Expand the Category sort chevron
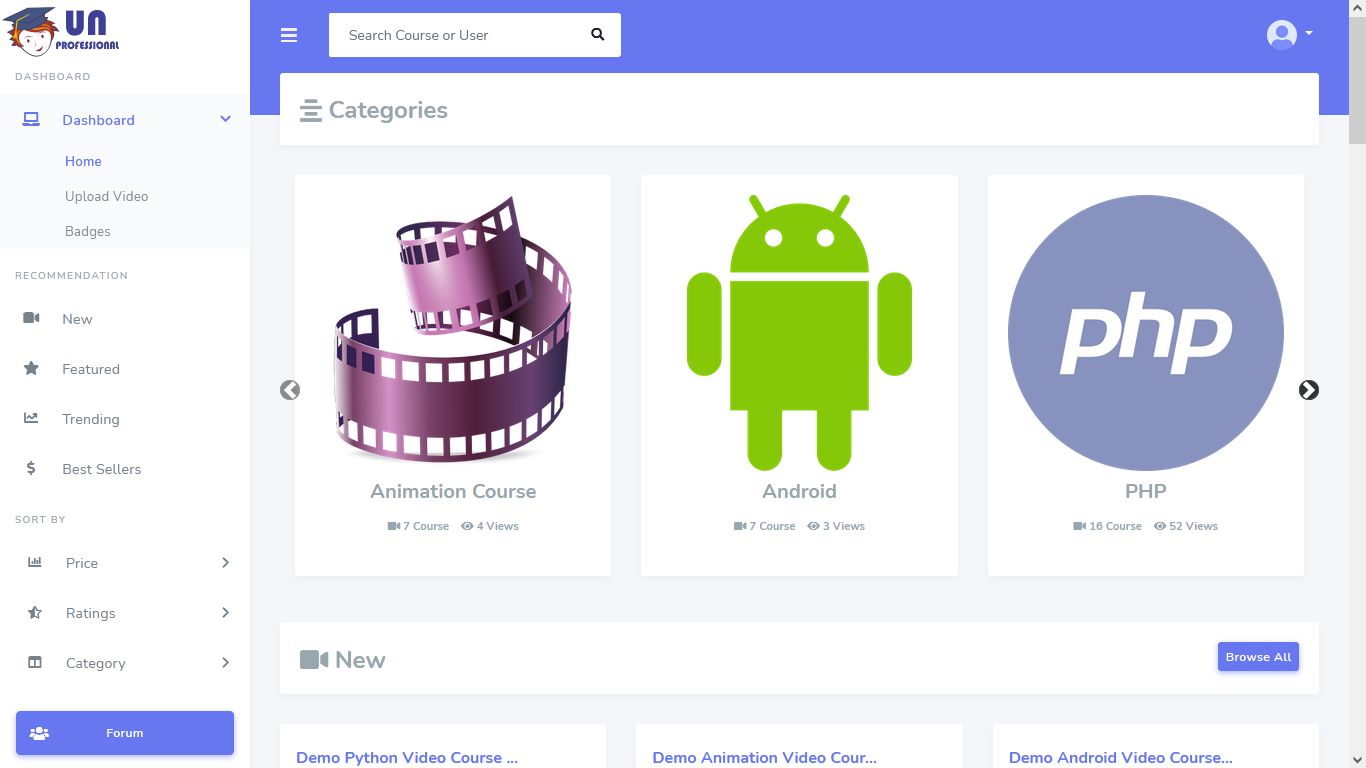This screenshot has width=1366, height=768. click(x=226, y=662)
